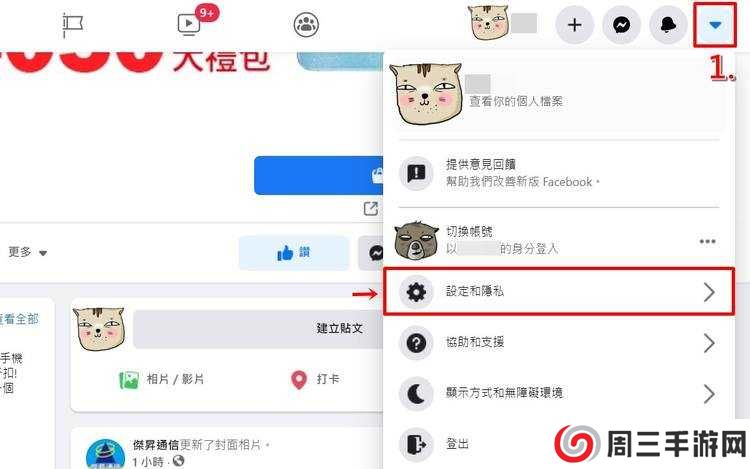Open the Pages flag icon
This screenshot has width=750, height=469.
[x=73, y=25]
